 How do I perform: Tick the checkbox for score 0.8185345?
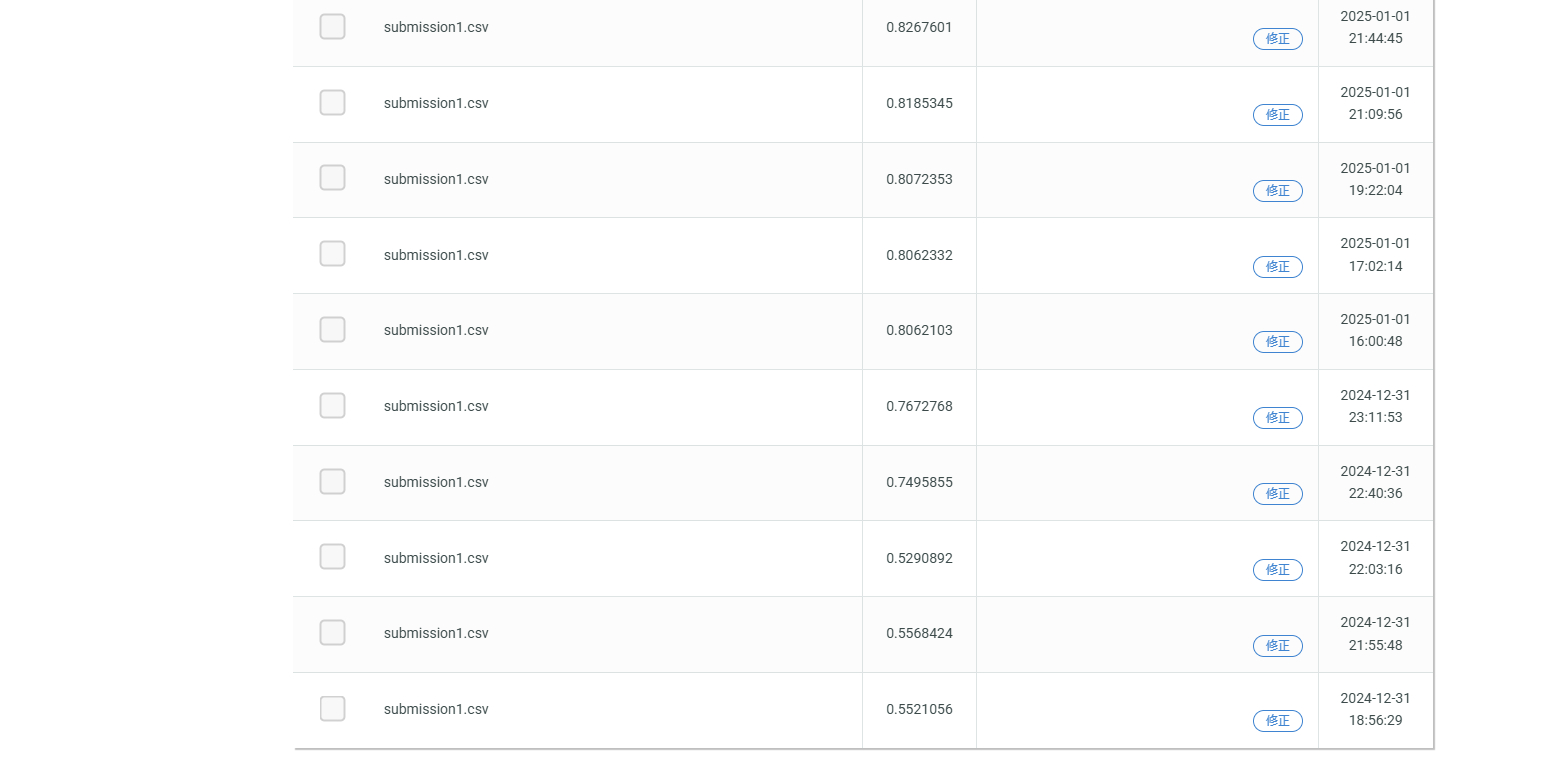[332, 103]
